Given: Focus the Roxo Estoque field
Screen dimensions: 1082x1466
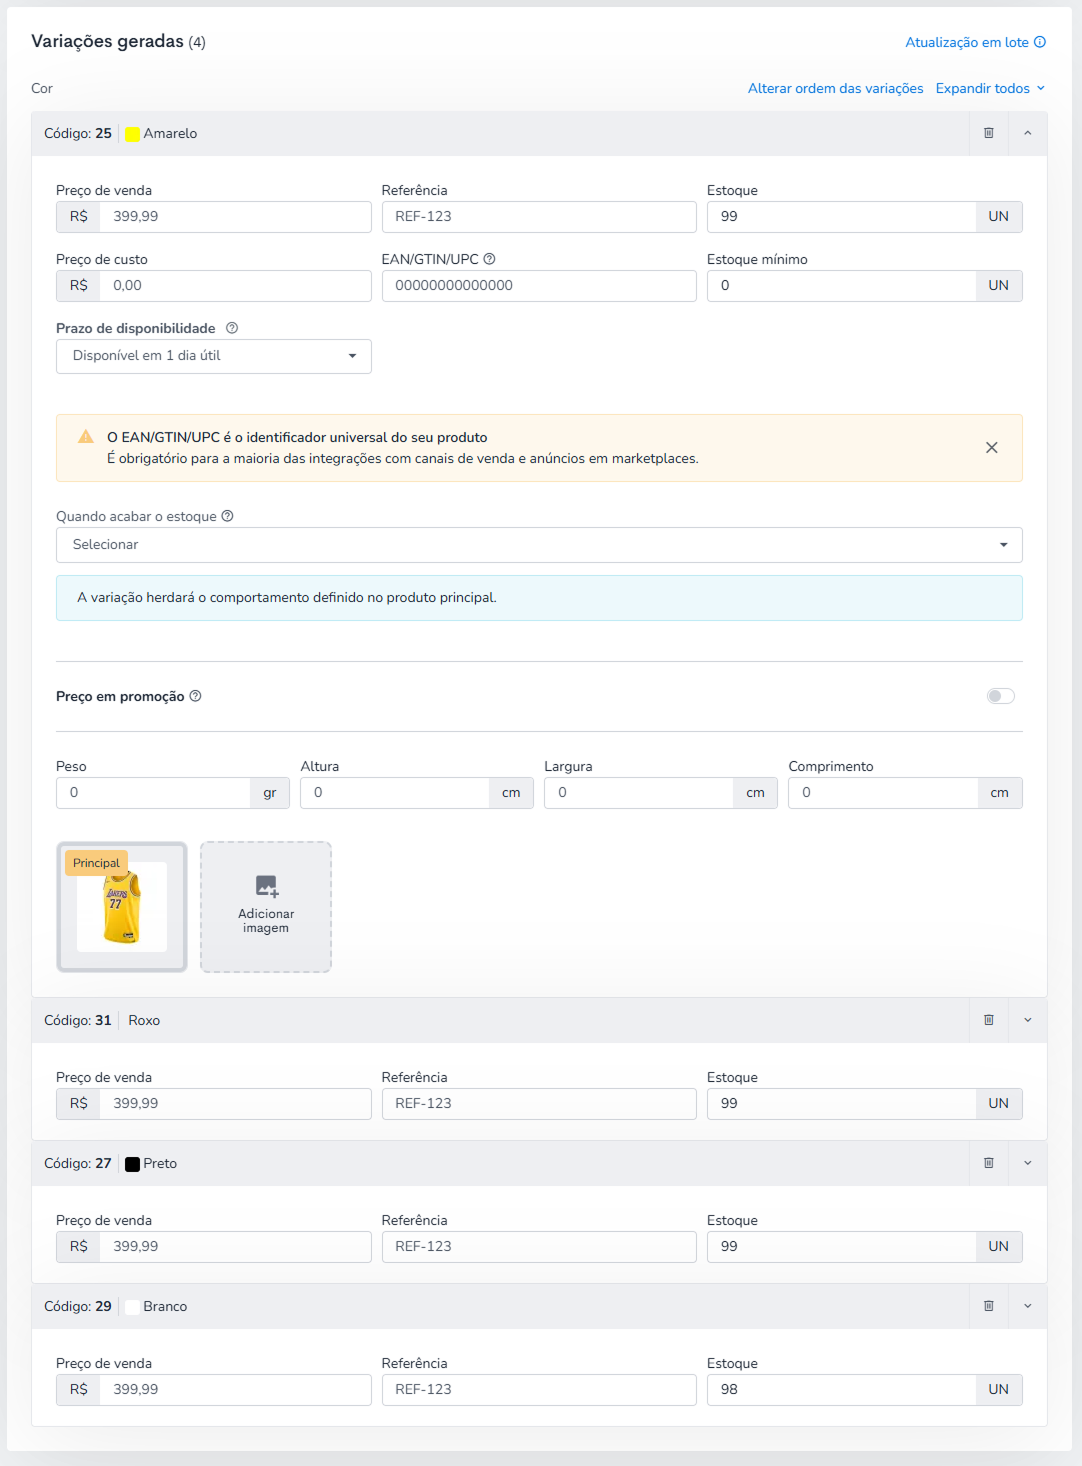Looking at the screenshot, I should tap(842, 1104).
